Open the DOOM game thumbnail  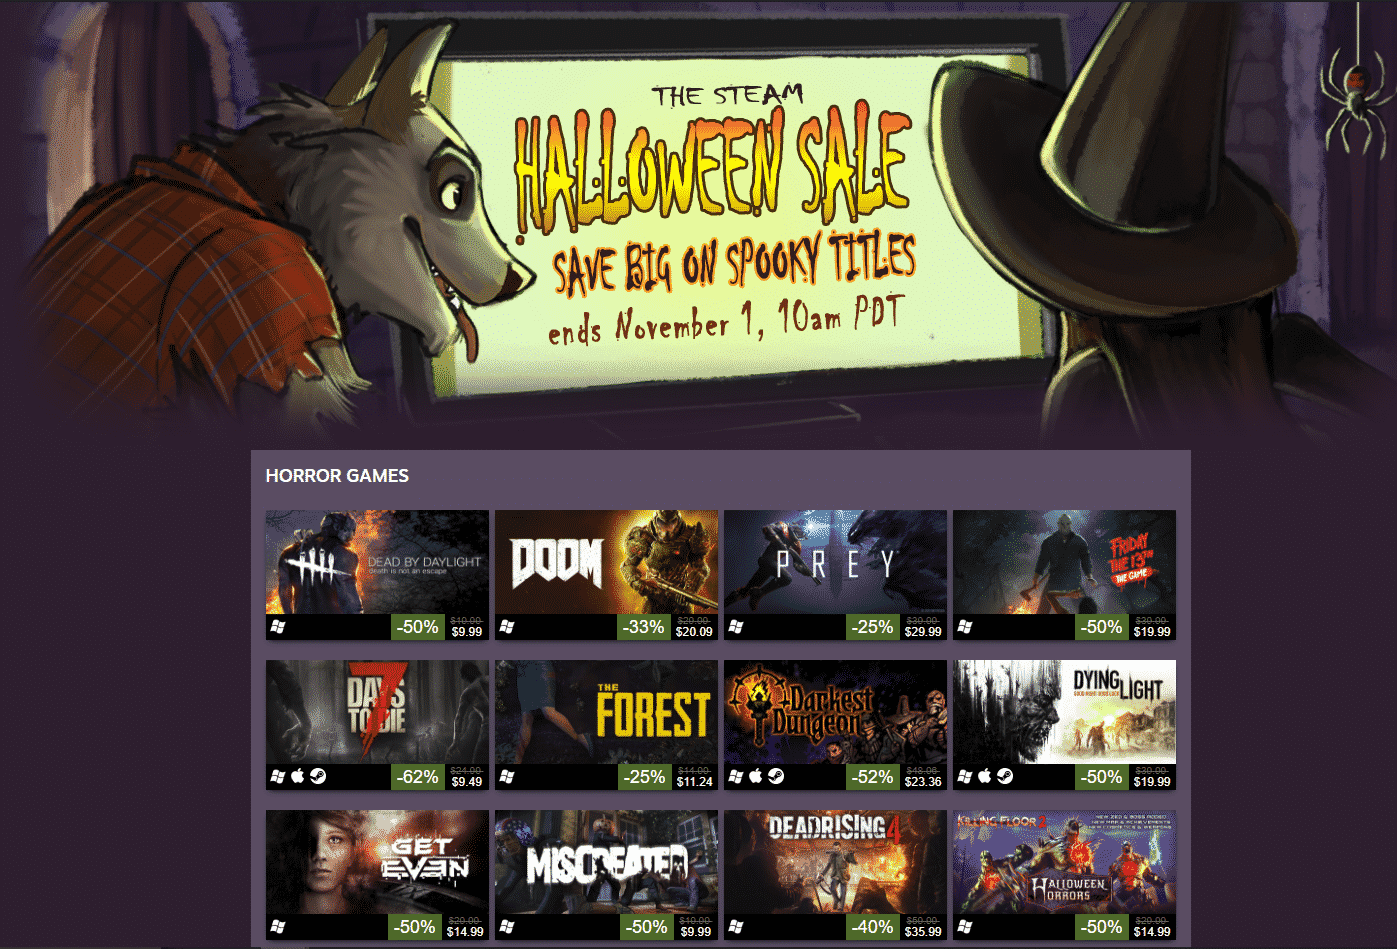(606, 562)
